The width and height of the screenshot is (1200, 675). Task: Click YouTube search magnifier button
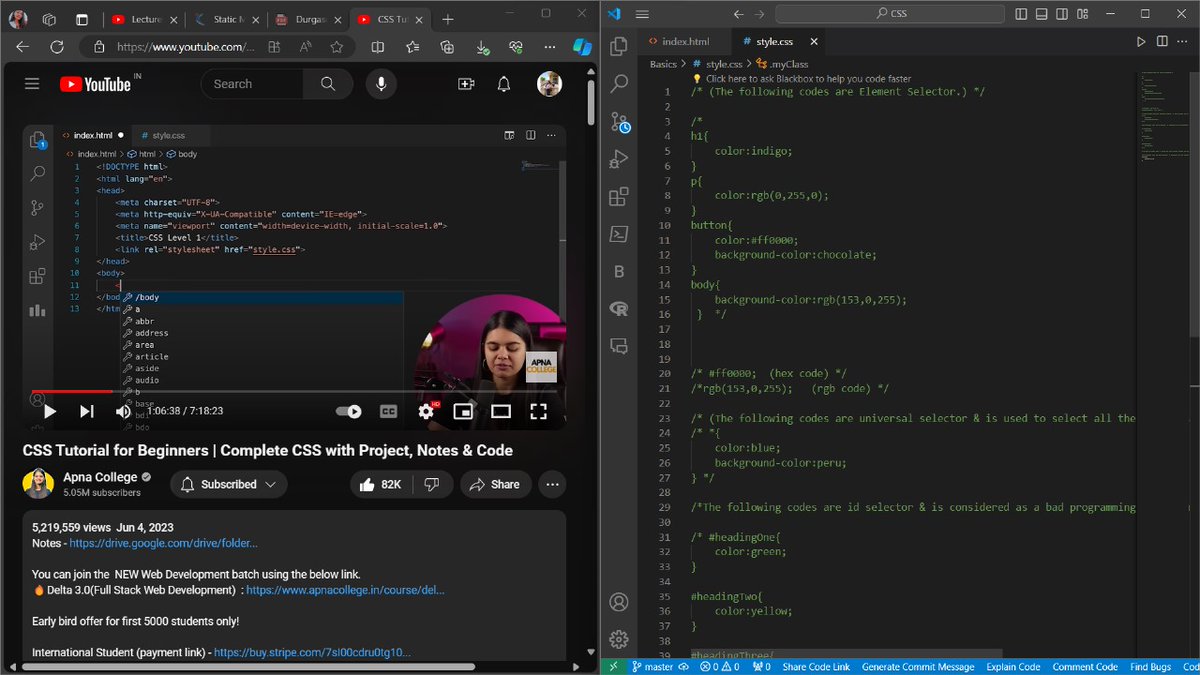click(329, 84)
